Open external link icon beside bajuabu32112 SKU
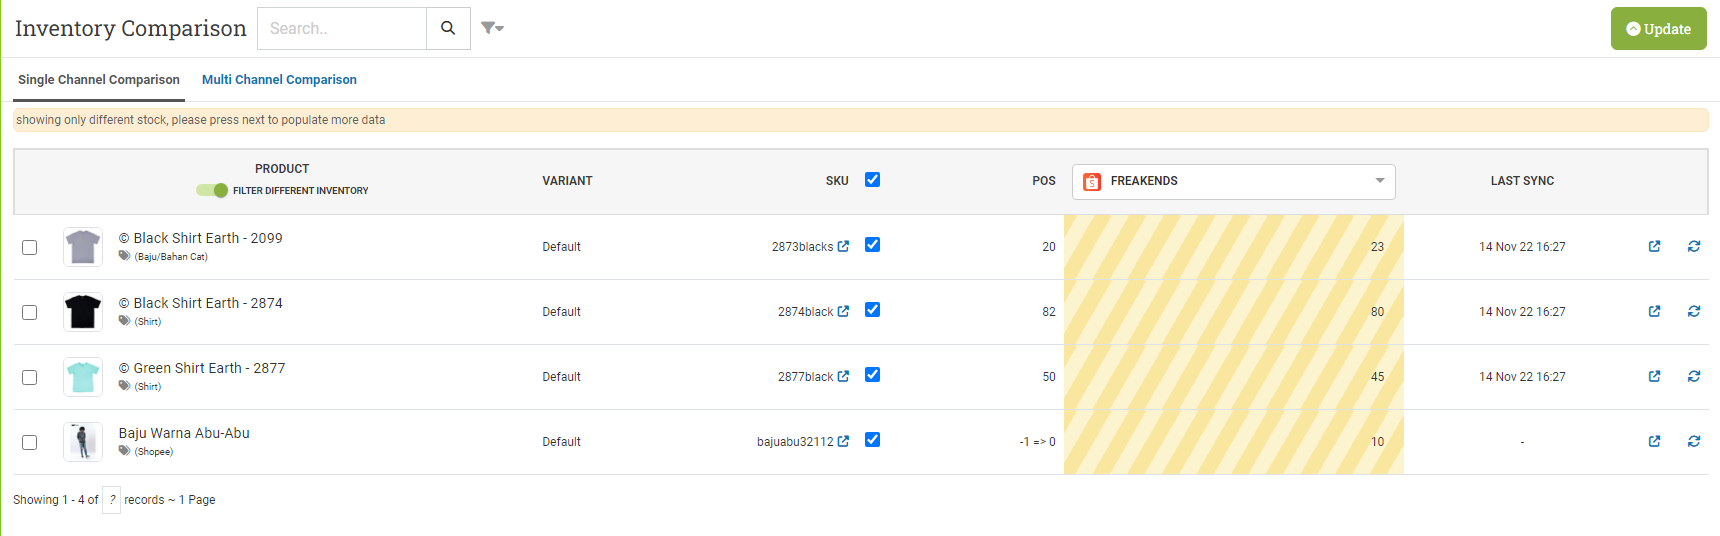The image size is (1720, 536). tap(843, 441)
